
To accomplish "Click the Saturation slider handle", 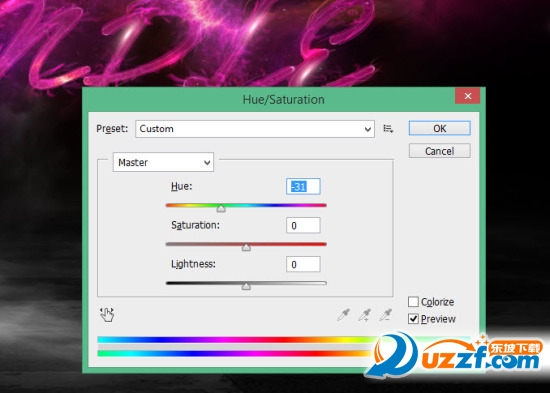I will point(246,247).
